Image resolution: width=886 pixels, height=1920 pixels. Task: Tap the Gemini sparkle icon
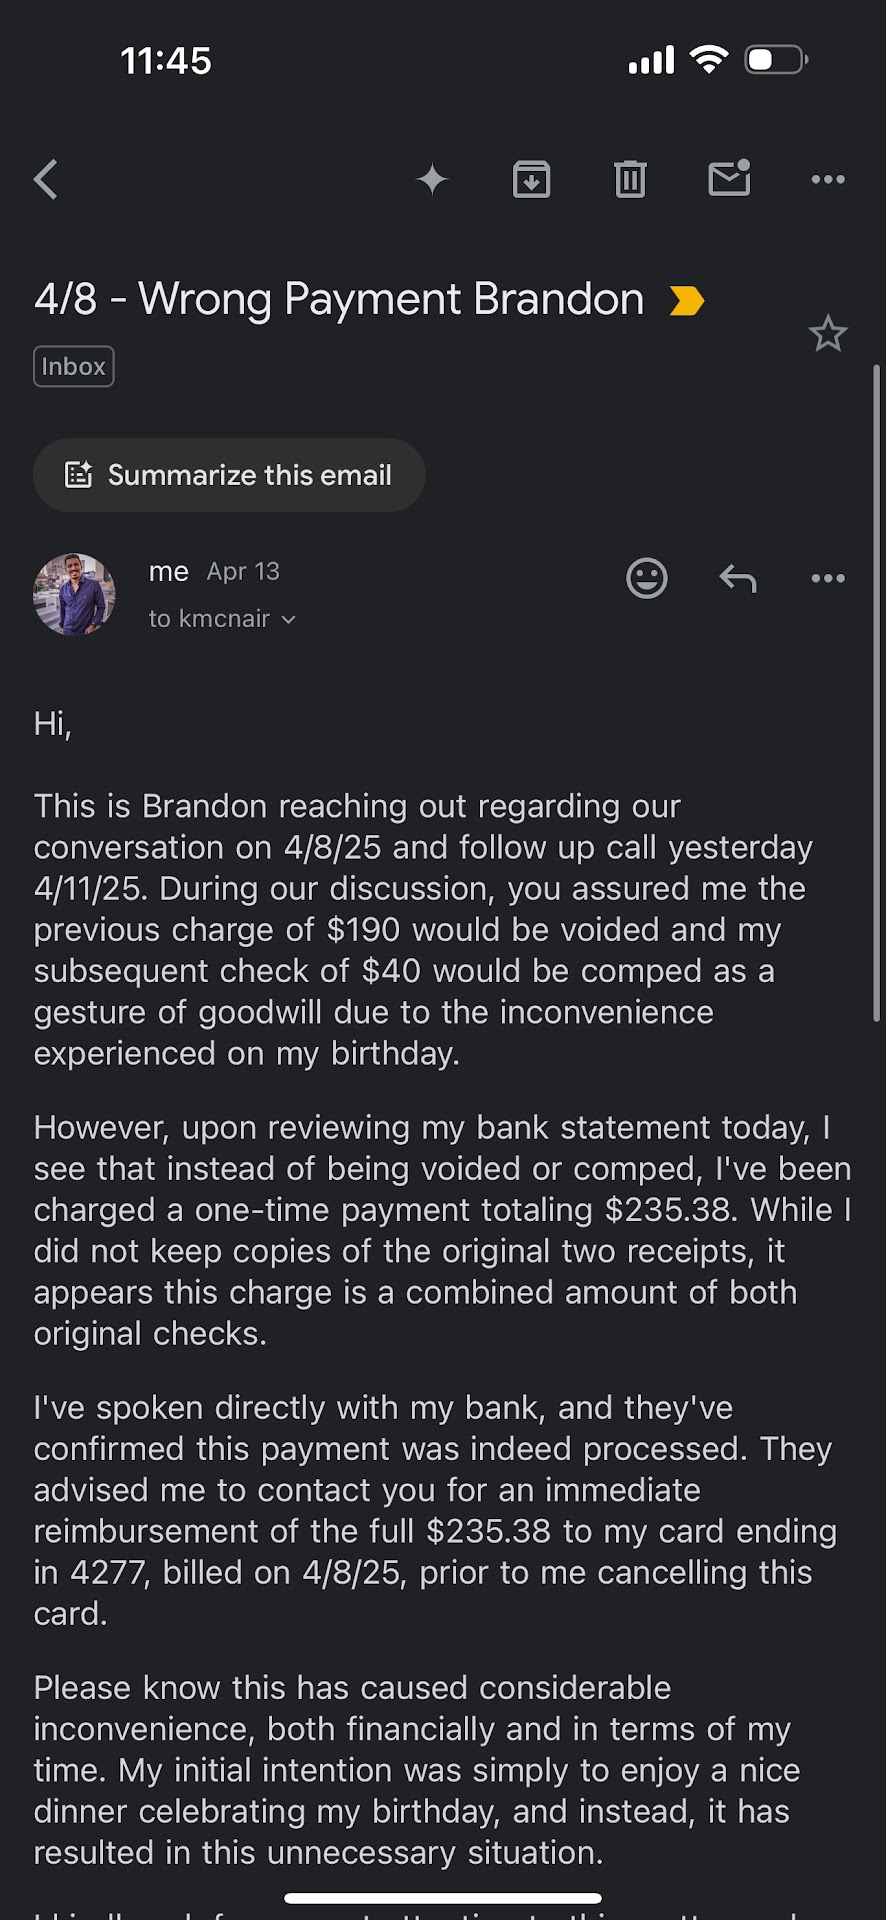tap(432, 180)
